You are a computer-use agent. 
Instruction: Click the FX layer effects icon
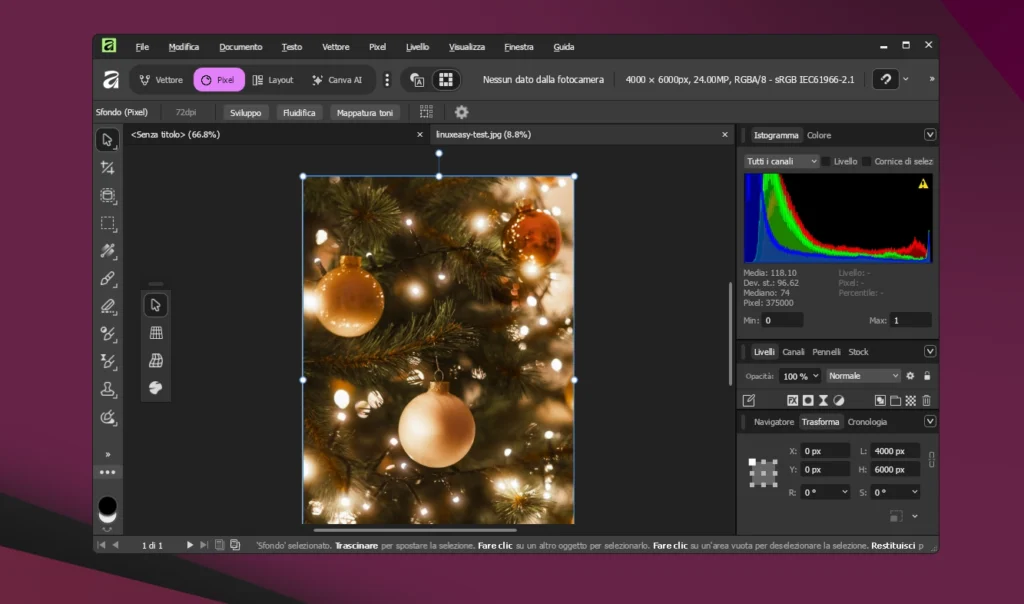click(x=793, y=400)
